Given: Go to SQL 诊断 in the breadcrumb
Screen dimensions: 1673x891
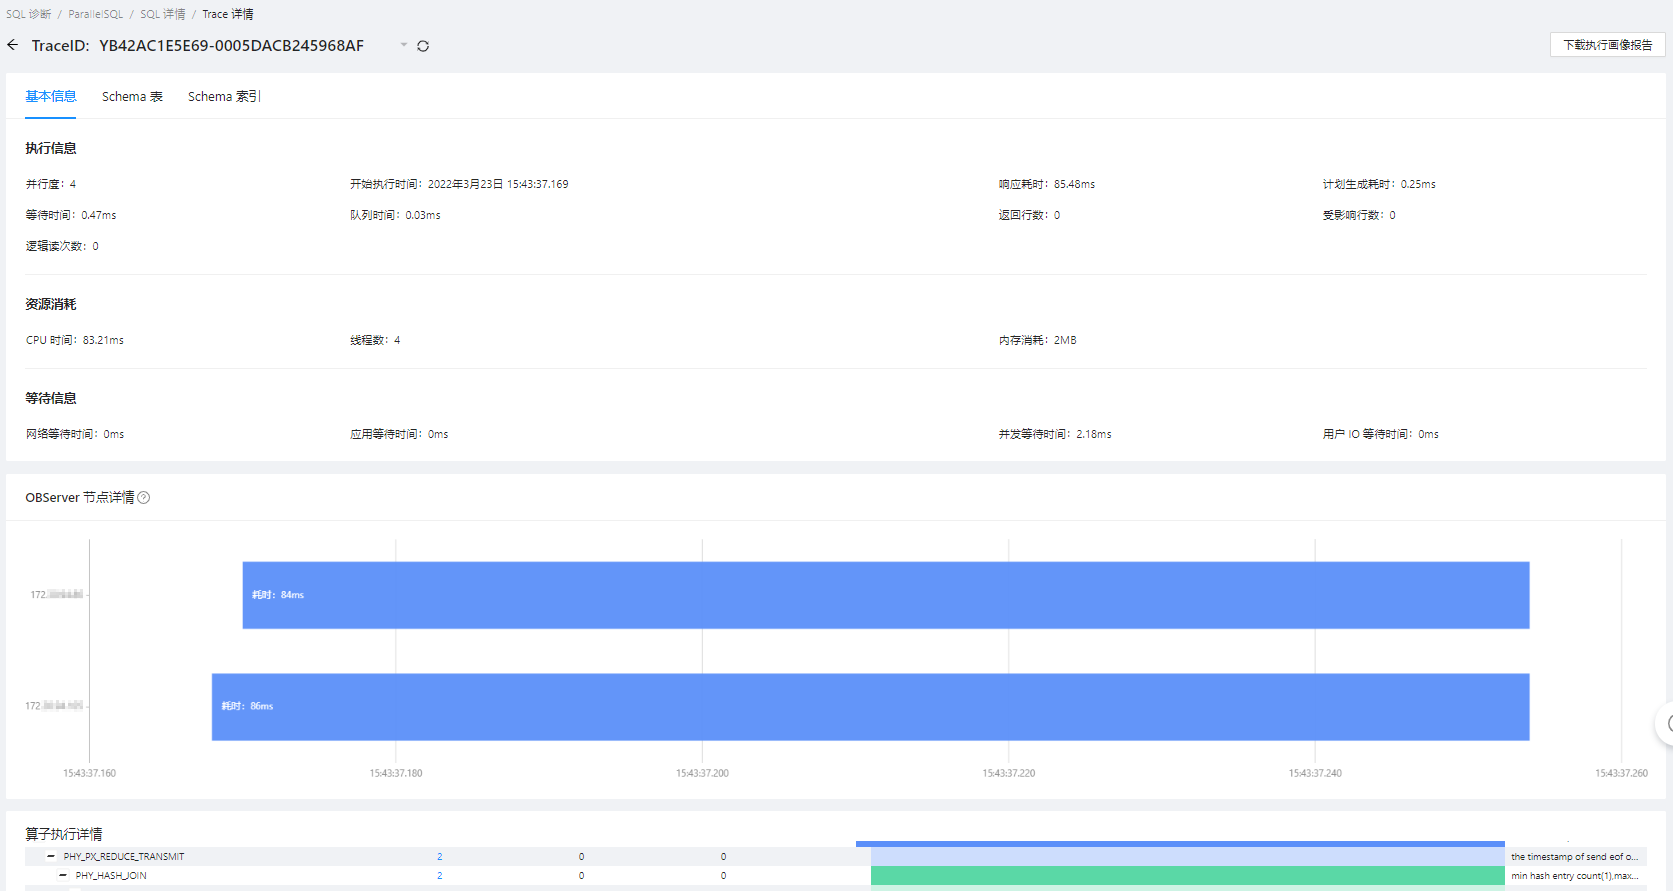Looking at the screenshot, I should pyautogui.click(x=29, y=14).
